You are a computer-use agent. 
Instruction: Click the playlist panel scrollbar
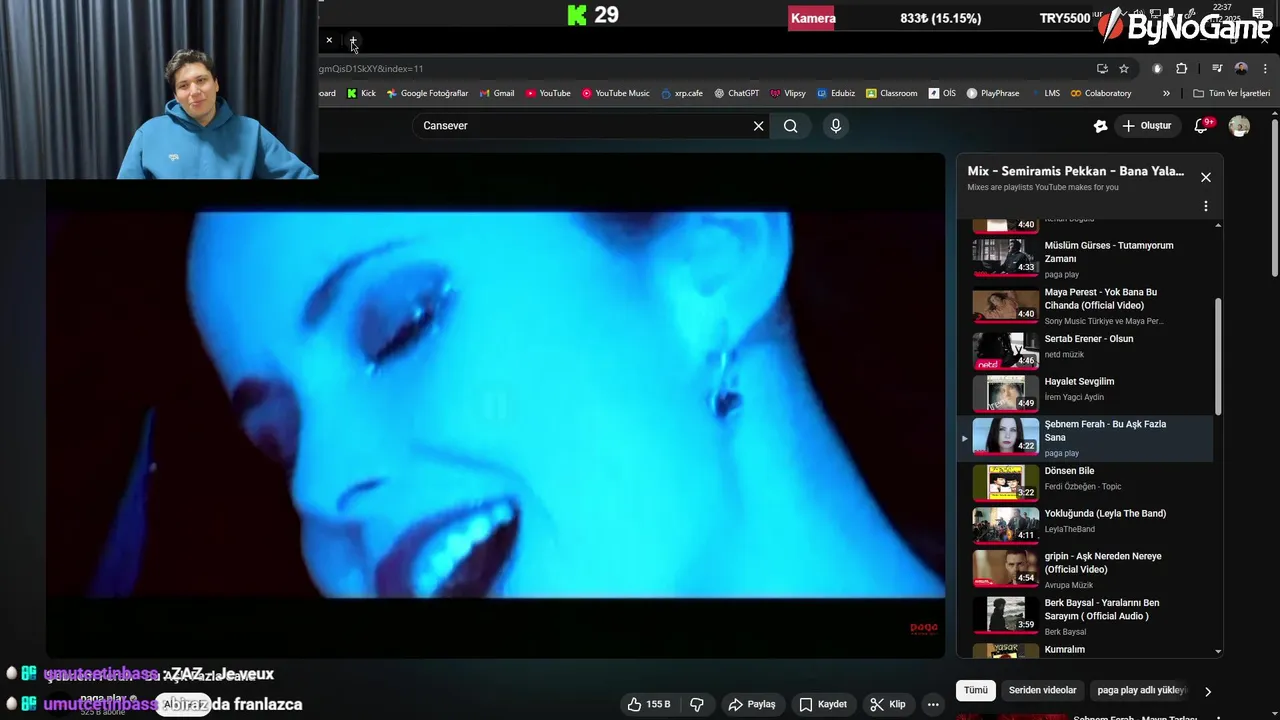(1218, 356)
